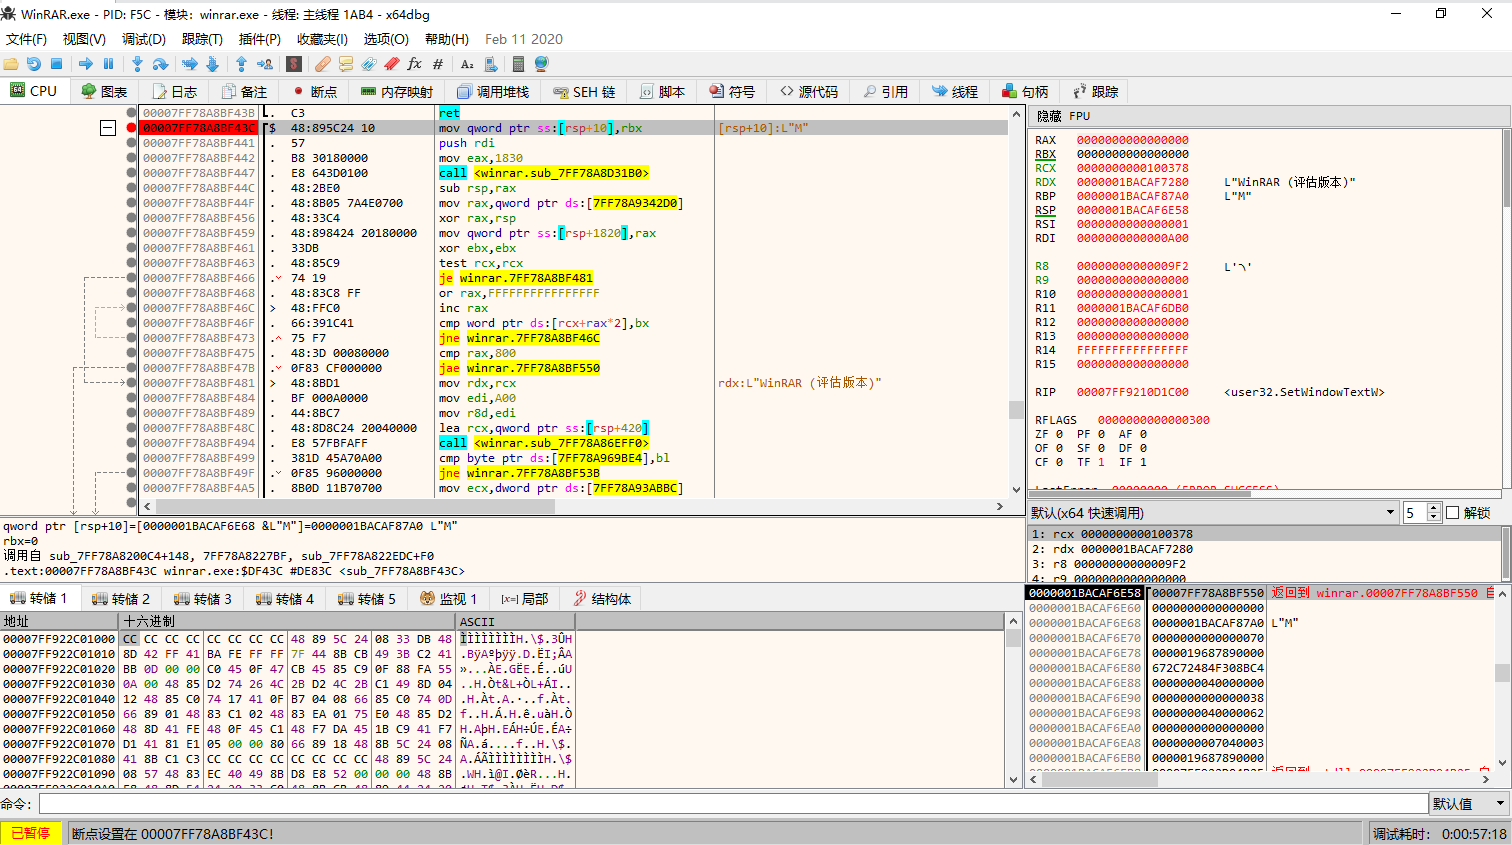Switch to the 符号 tab
Screen dimensions: 1512x845
731,91
